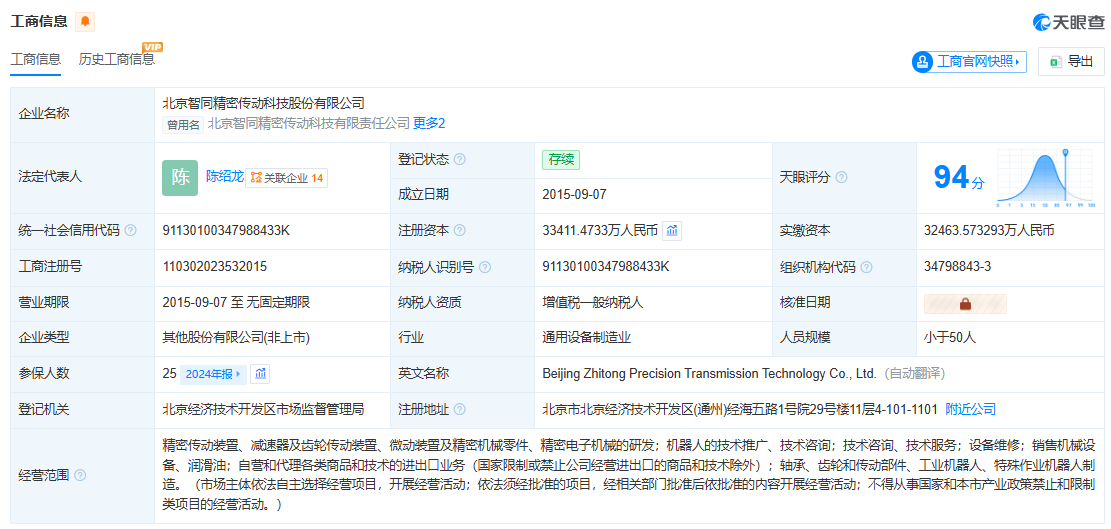Click help icon beside 注册地址

tap(460, 409)
